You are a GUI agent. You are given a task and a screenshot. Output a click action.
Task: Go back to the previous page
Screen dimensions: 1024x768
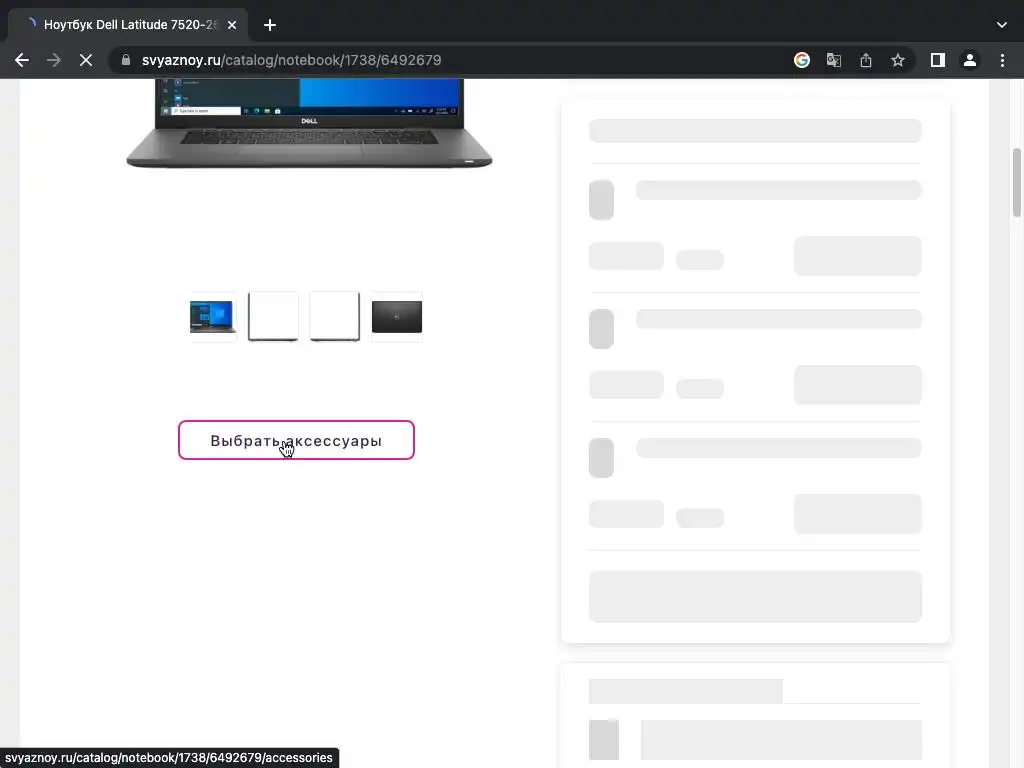(22, 60)
